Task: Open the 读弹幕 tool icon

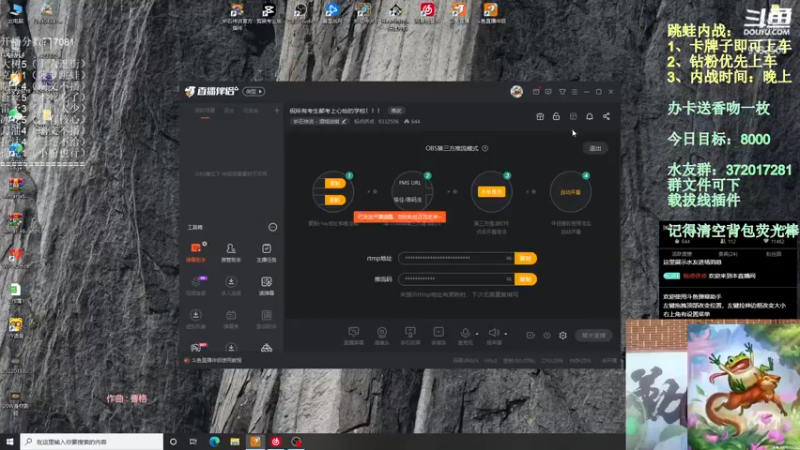Action: pyautogui.click(x=266, y=285)
